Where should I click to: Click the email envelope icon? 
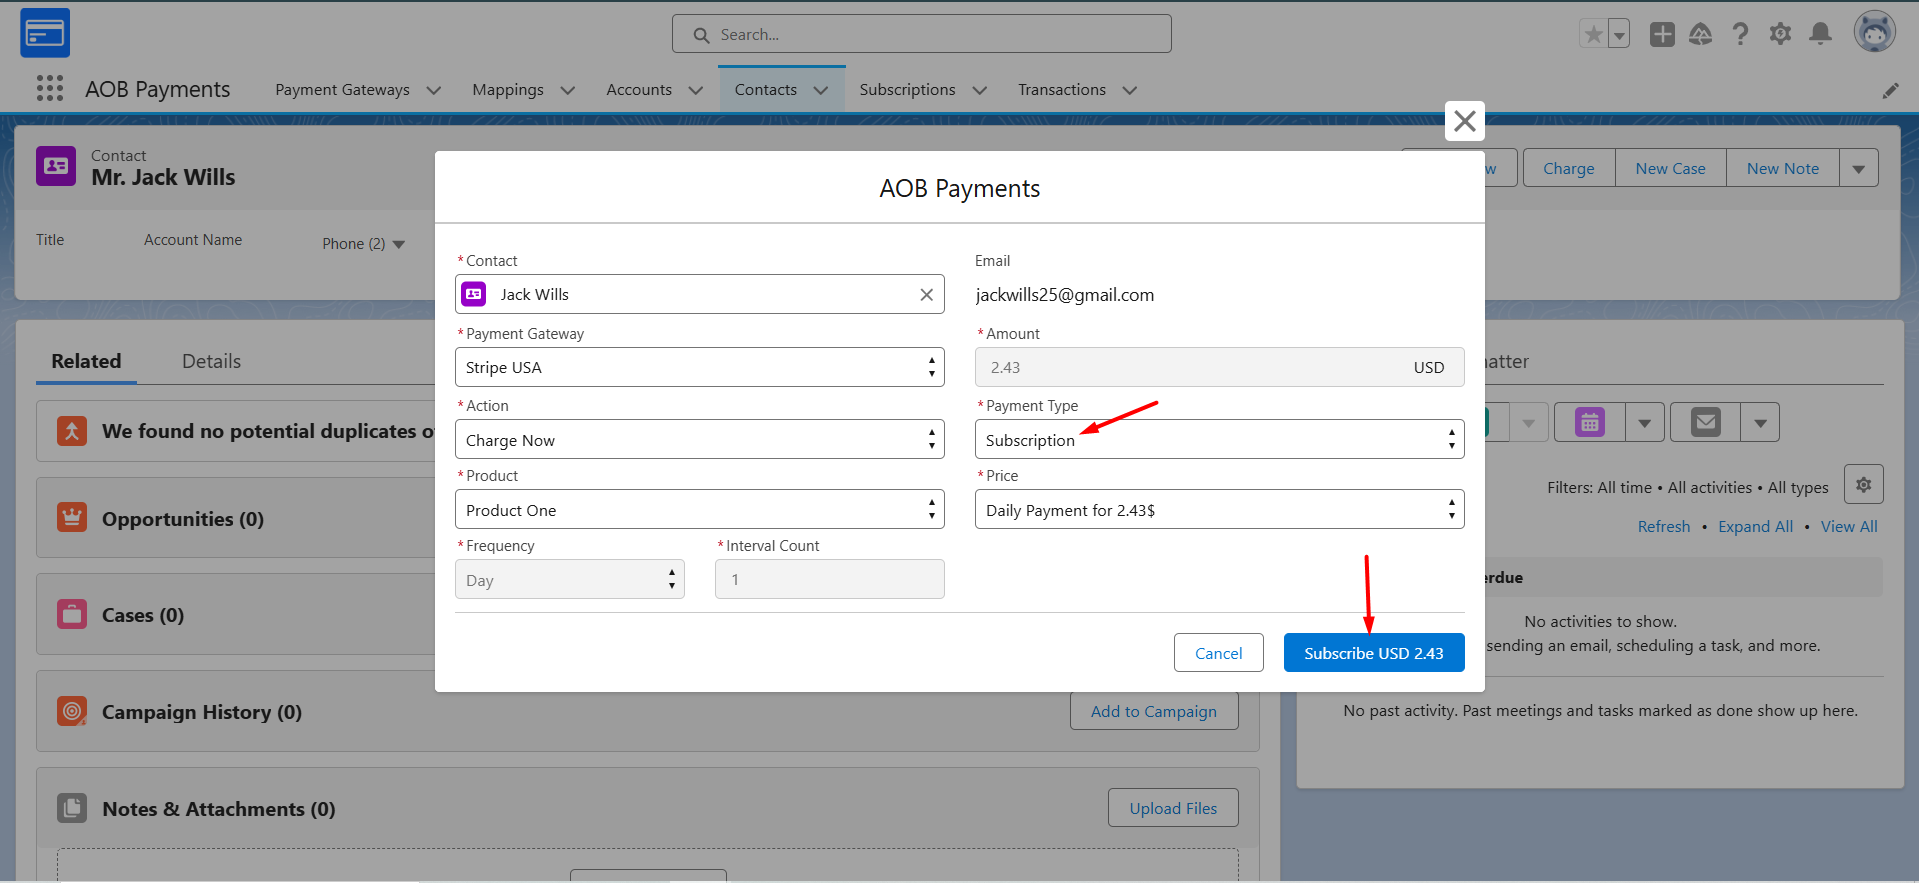click(x=1706, y=422)
